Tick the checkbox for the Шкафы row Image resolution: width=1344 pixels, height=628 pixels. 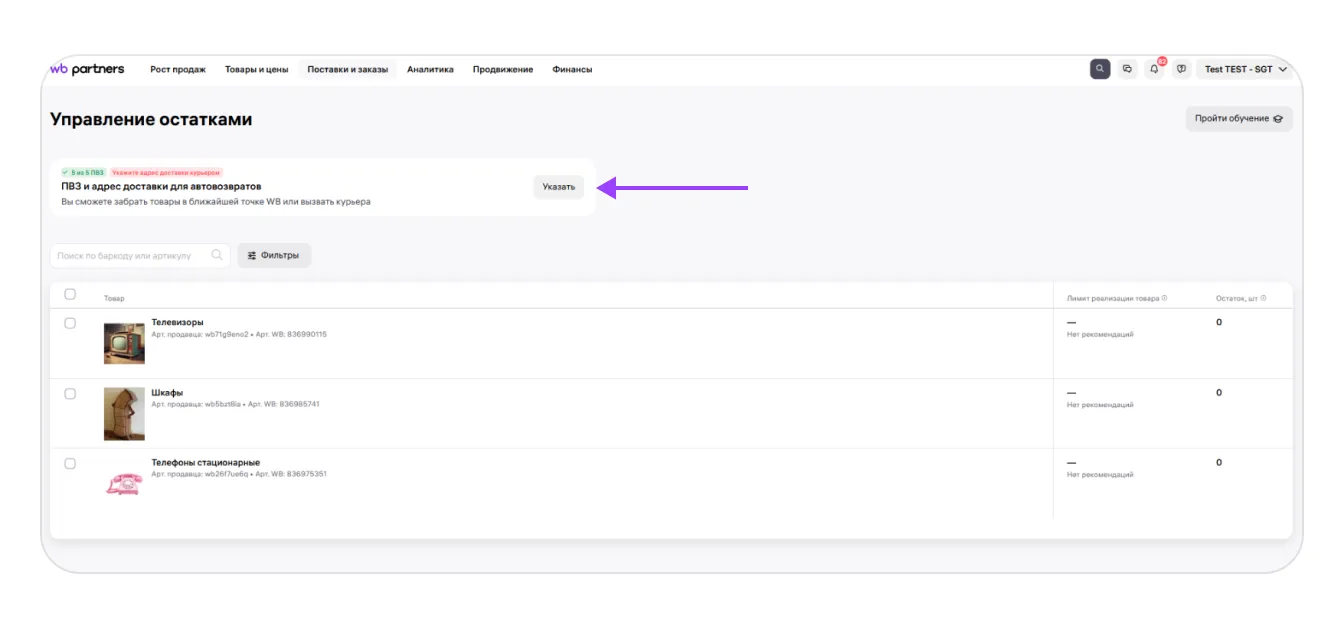click(70, 393)
